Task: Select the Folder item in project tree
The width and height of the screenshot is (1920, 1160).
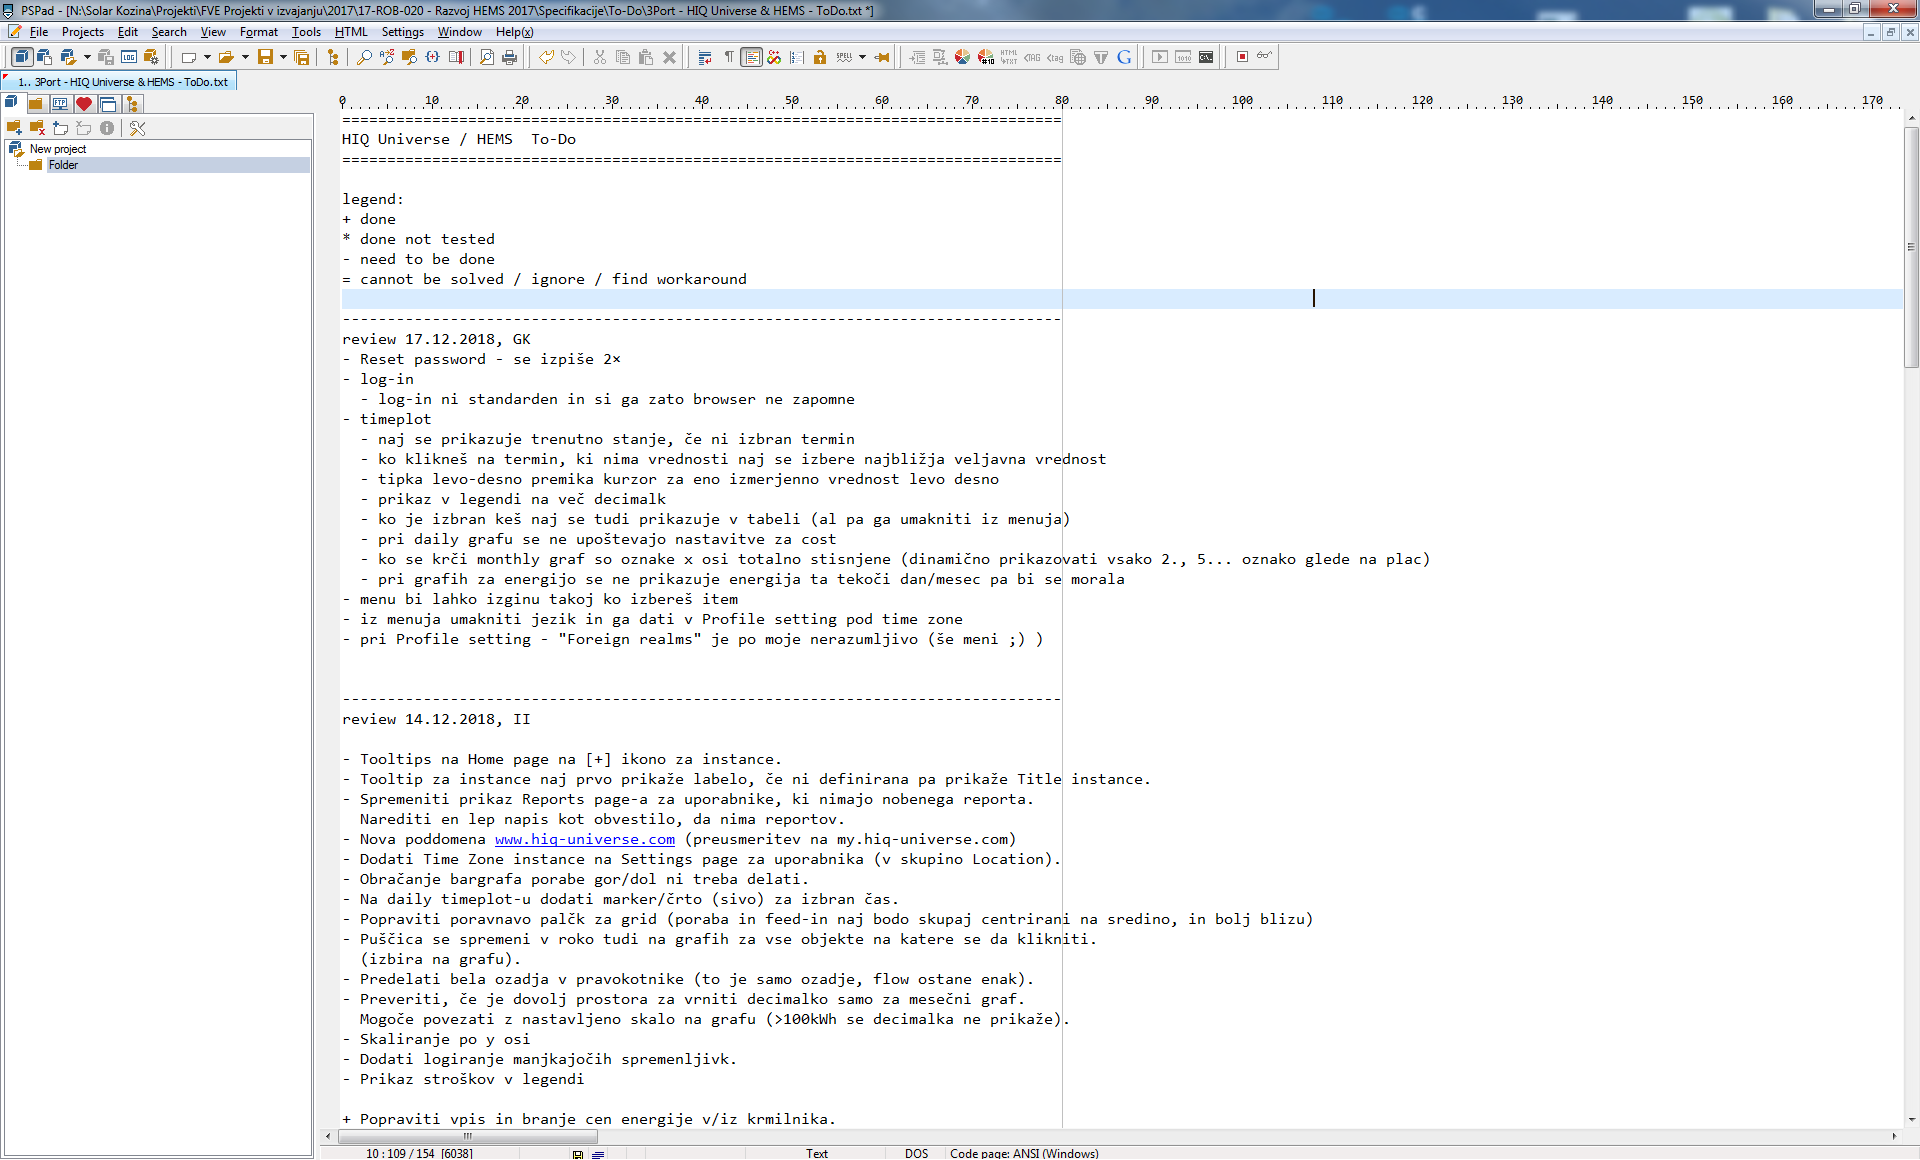Action: 63,165
